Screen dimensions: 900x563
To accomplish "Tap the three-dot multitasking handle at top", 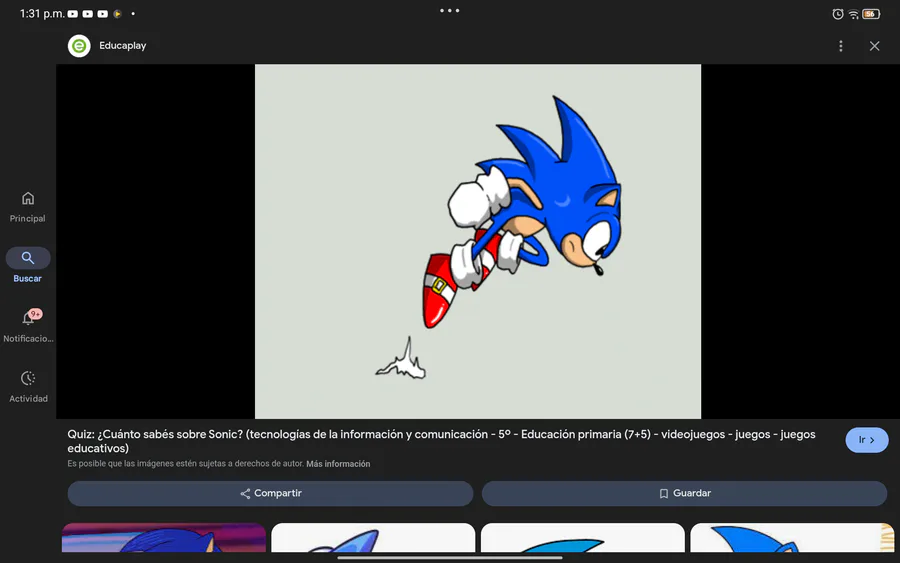I will click(449, 10).
